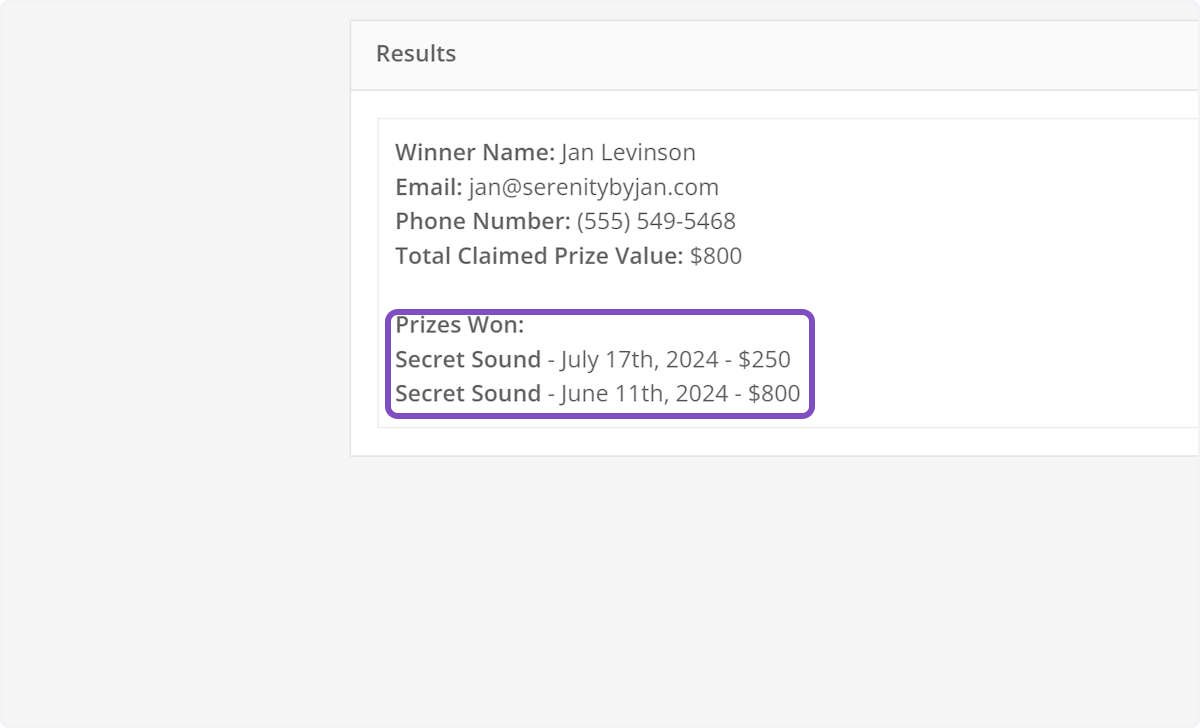The height and width of the screenshot is (728, 1200).
Task: Click the June 11th, 2024 date
Action: pos(643,394)
